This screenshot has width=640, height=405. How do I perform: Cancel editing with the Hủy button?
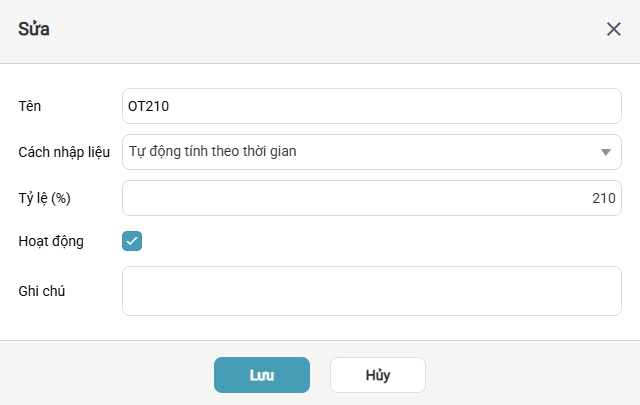[x=378, y=375]
